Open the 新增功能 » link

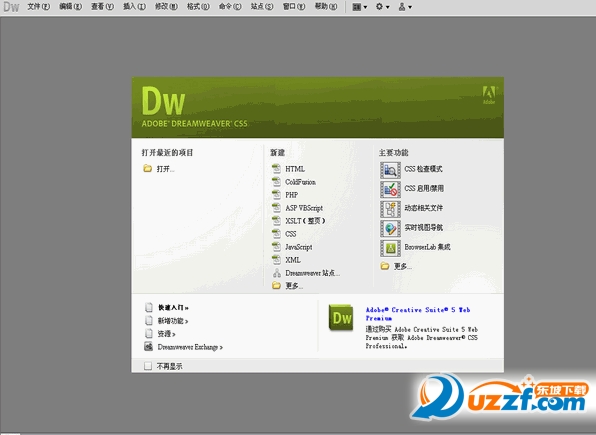pos(173,321)
